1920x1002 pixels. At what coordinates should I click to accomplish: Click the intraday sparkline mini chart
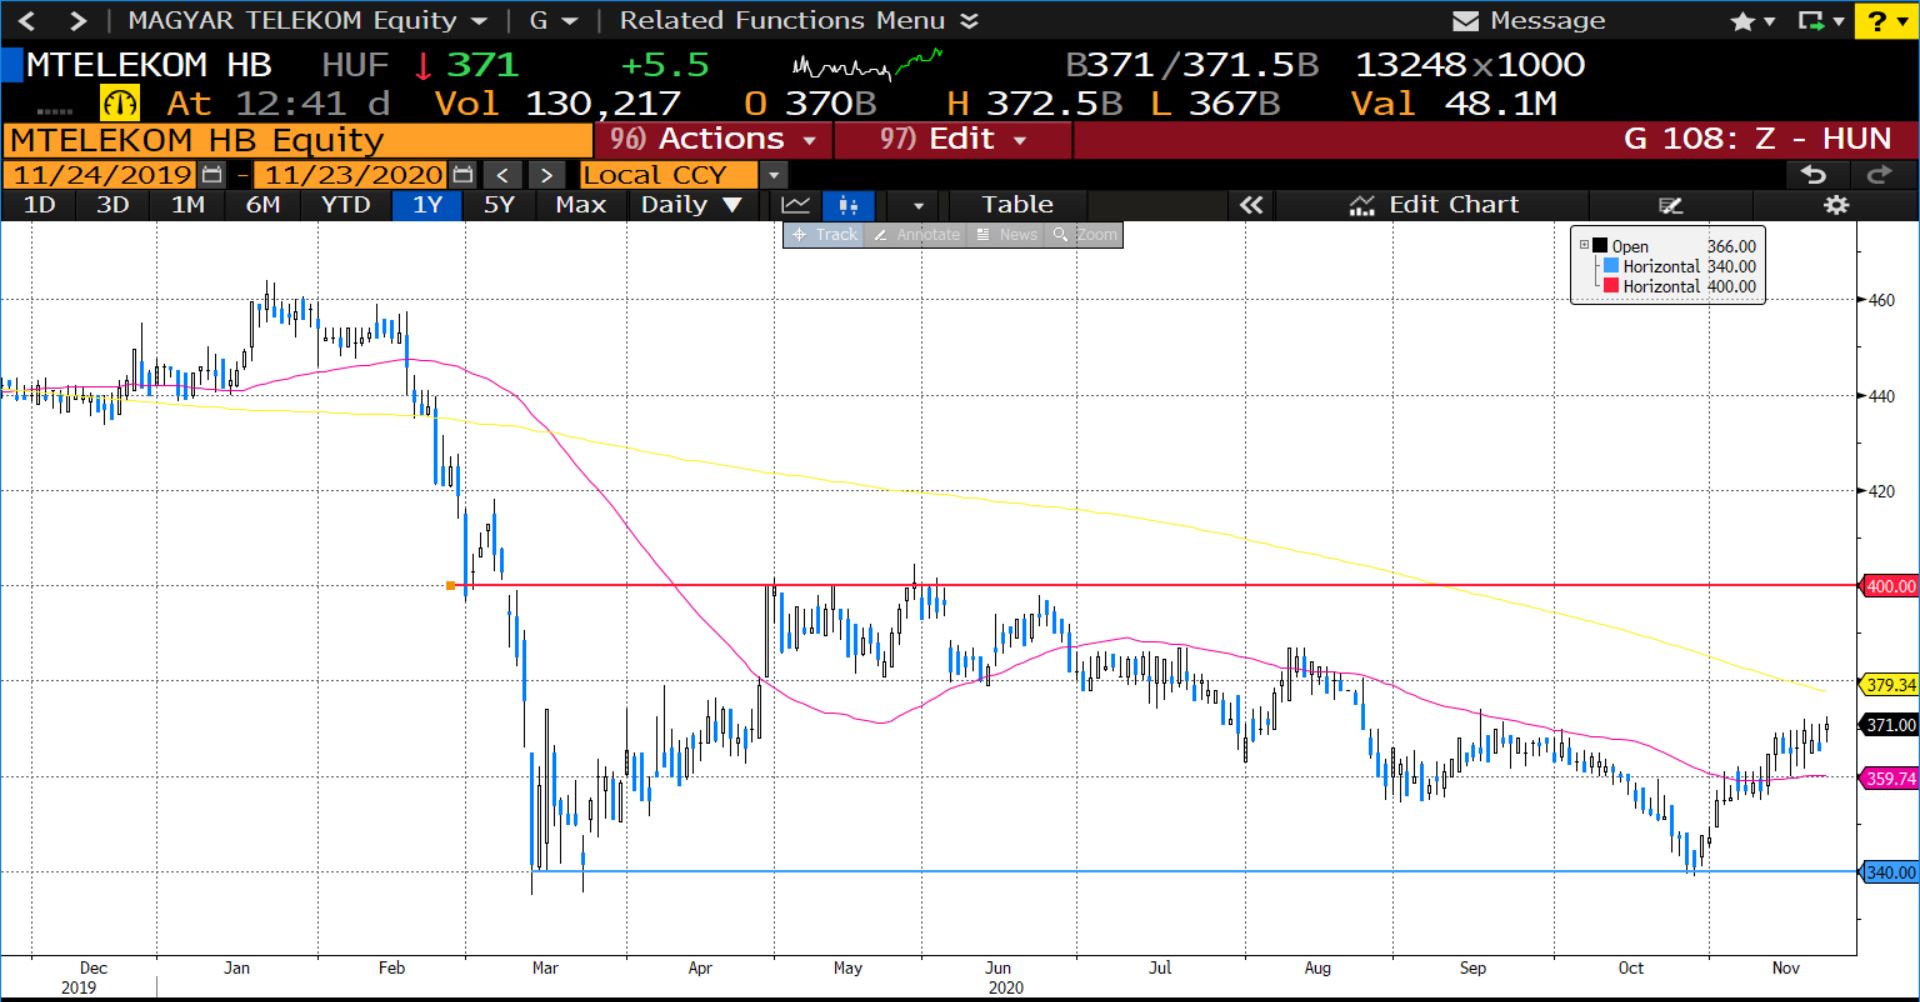click(x=867, y=64)
